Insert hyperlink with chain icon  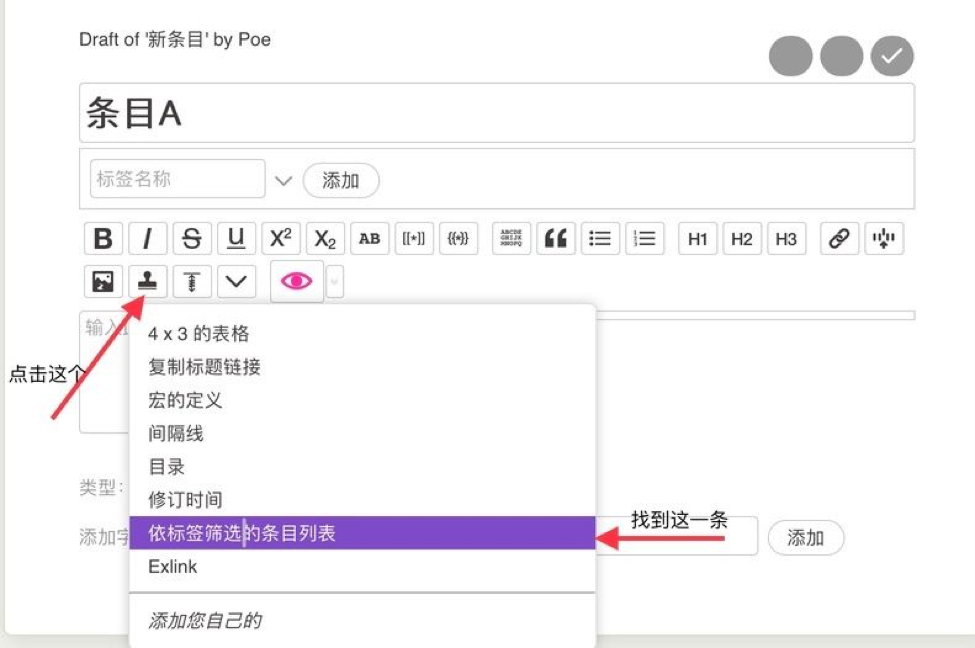point(839,239)
